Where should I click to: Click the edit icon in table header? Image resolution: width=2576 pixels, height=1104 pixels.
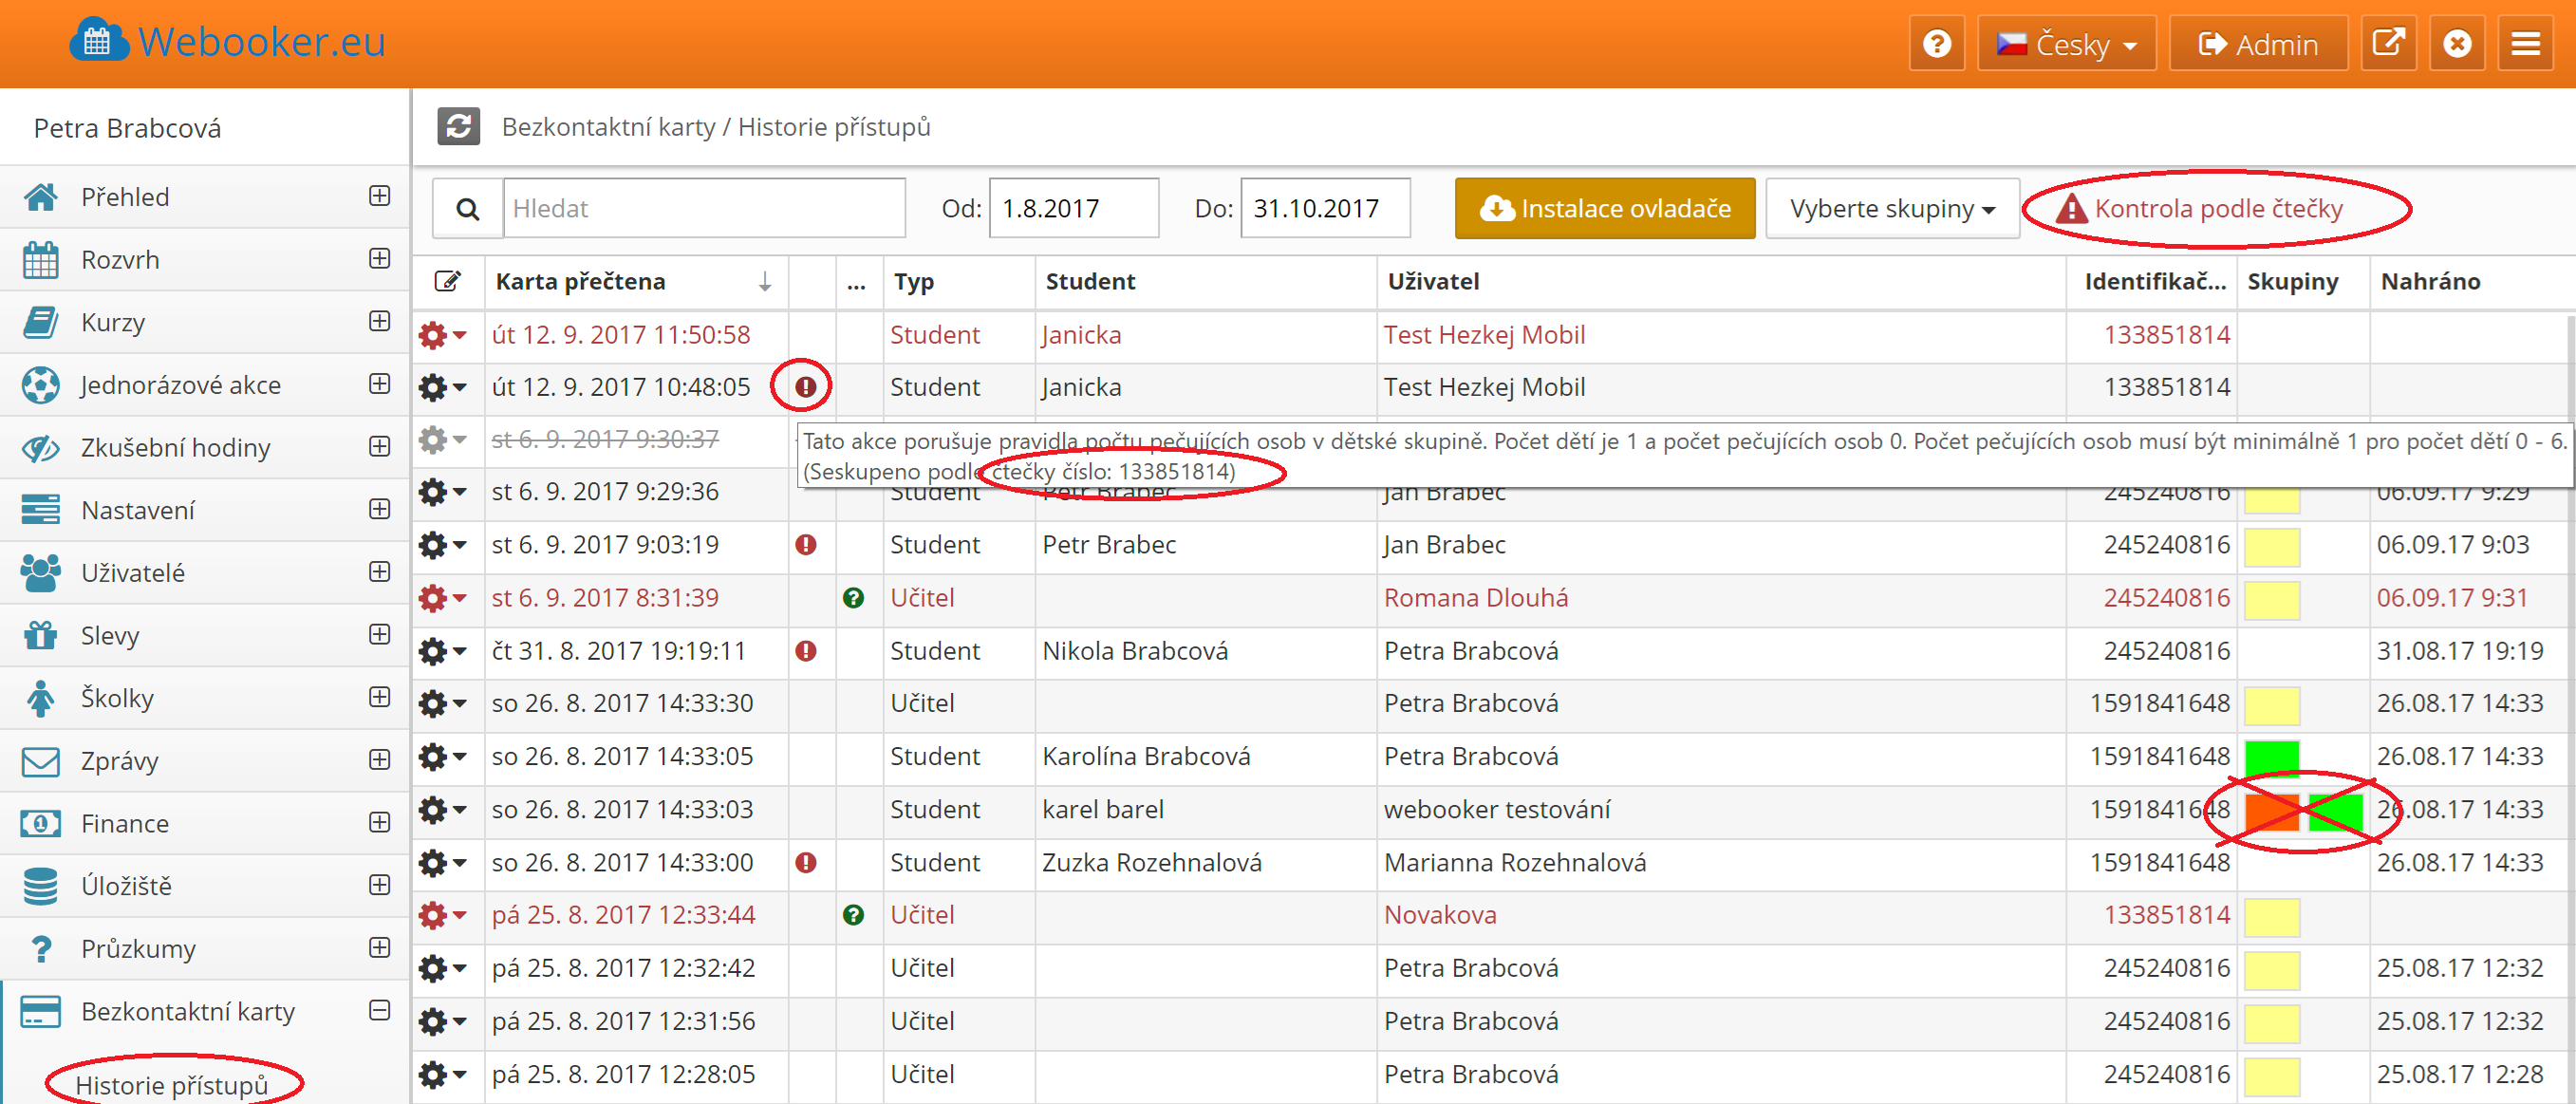tap(447, 282)
